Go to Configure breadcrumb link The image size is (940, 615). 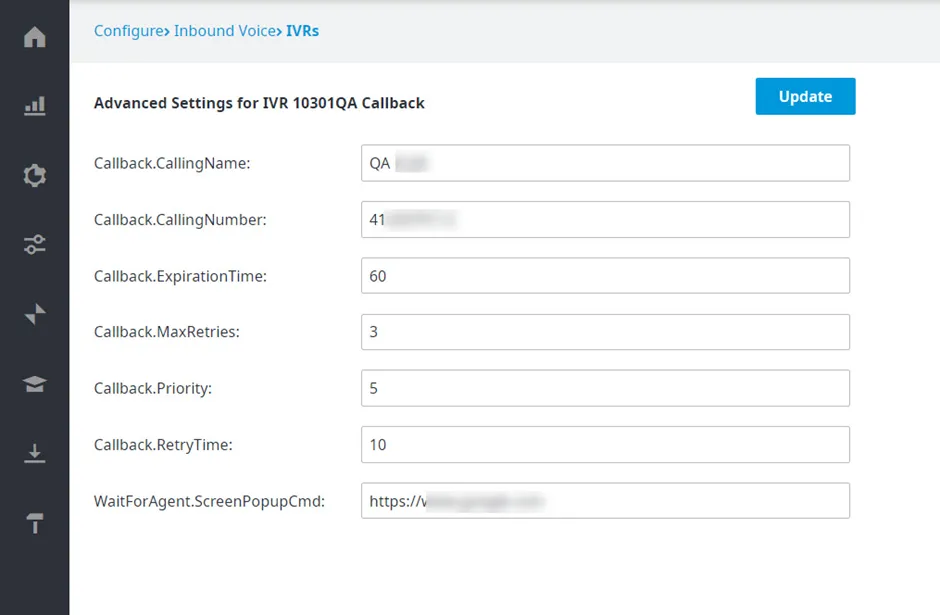click(128, 31)
